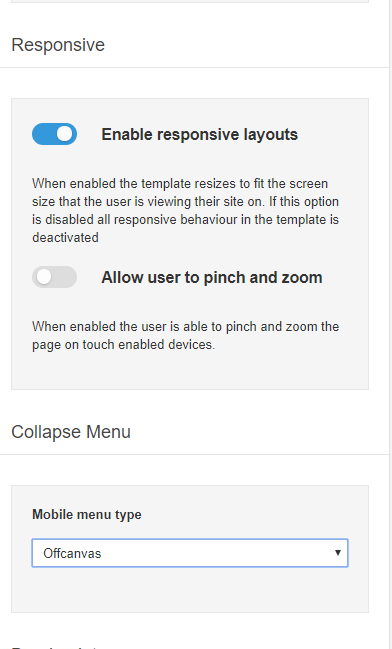The height and width of the screenshot is (649, 392).
Task: Click empty space in the Collapse Menu panel
Action: point(190,590)
